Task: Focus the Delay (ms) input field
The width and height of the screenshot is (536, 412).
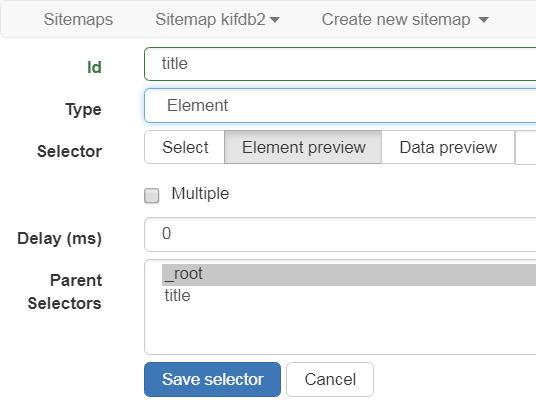Action: tap(340, 234)
